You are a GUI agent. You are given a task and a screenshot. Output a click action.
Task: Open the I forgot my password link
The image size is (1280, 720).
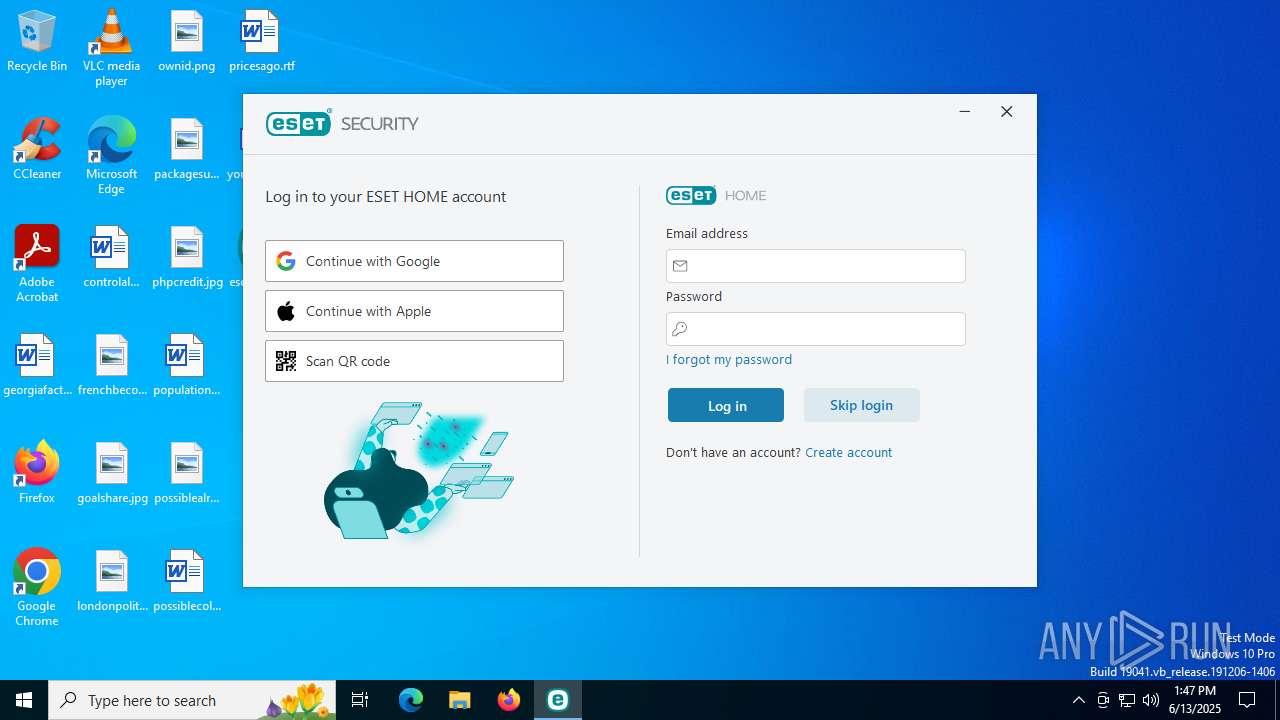(x=729, y=360)
